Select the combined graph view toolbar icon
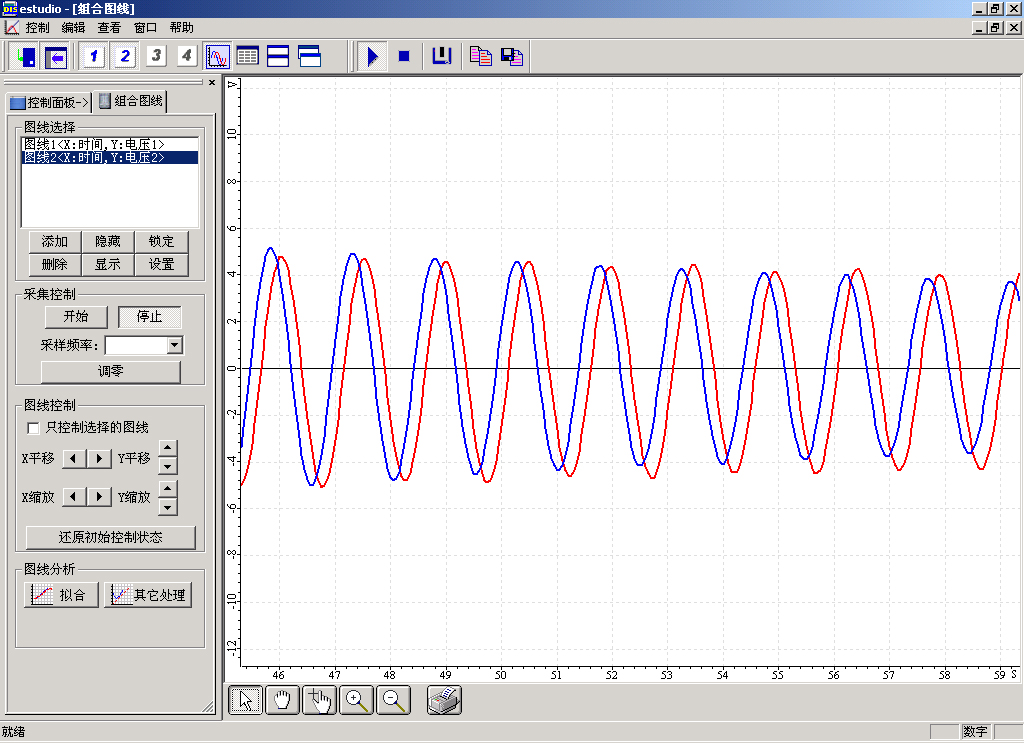Screen dimensions: 1024x743 [217, 56]
